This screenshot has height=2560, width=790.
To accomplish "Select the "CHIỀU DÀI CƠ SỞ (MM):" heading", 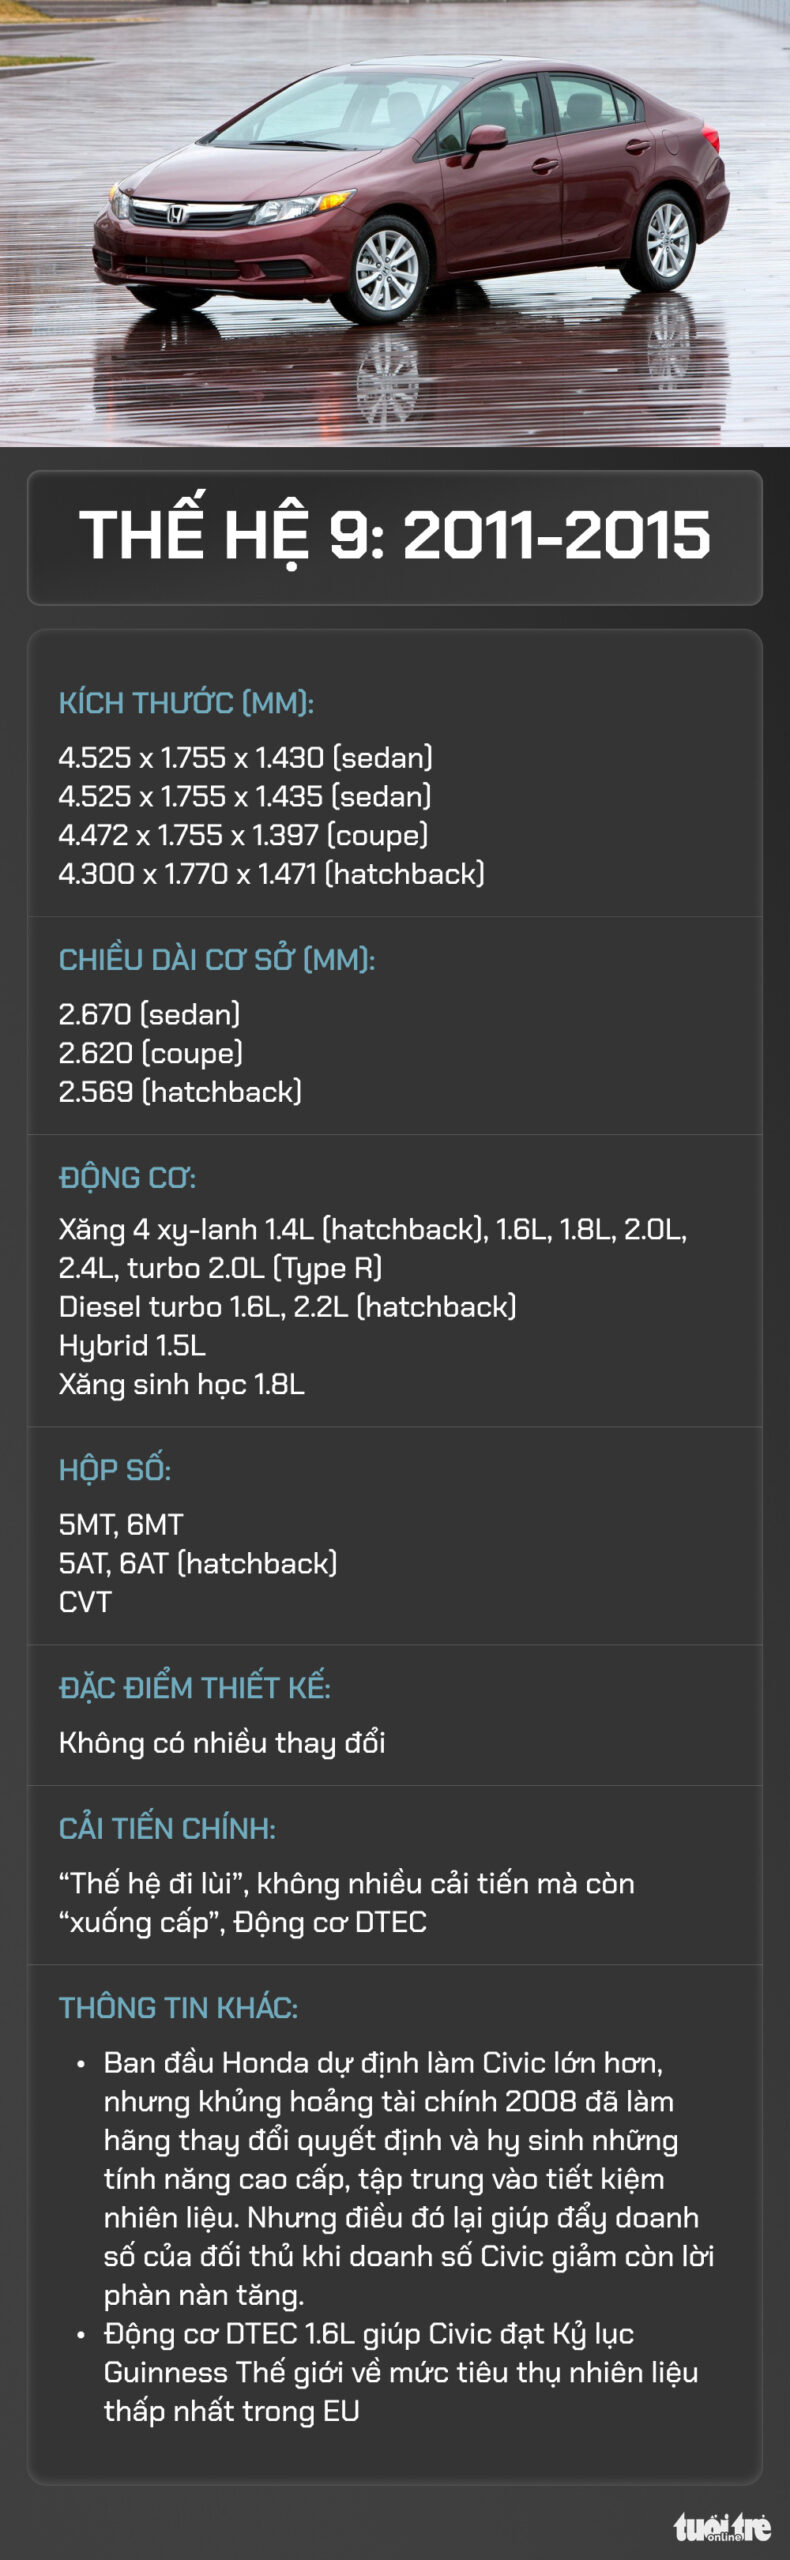I will point(217,960).
